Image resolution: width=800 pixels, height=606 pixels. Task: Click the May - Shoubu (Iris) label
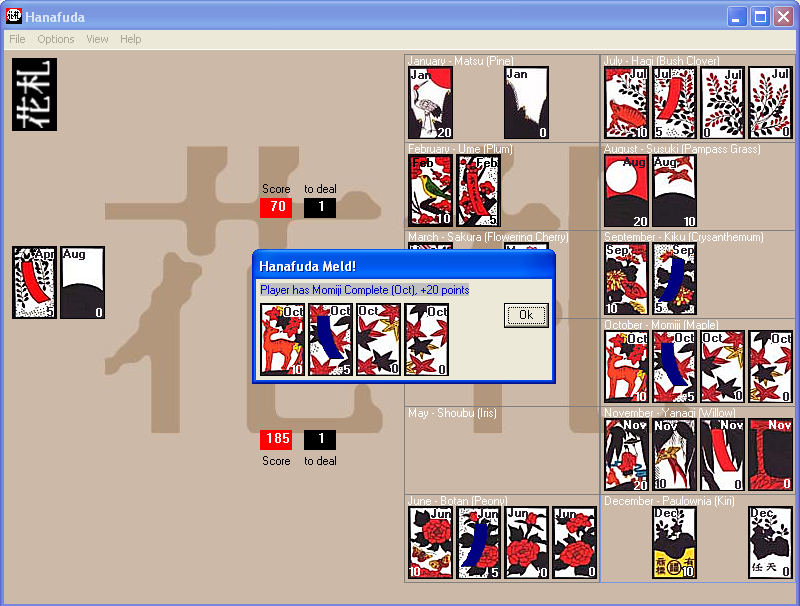coord(452,413)
